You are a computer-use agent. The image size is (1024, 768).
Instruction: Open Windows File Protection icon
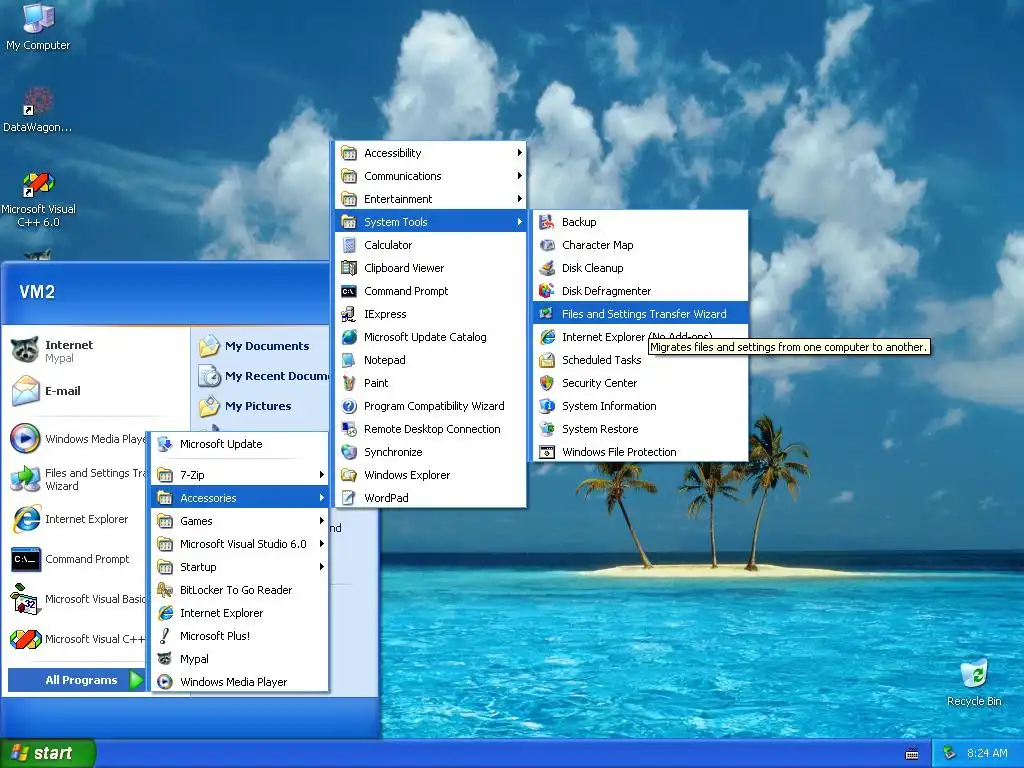(x=547, y=452)
